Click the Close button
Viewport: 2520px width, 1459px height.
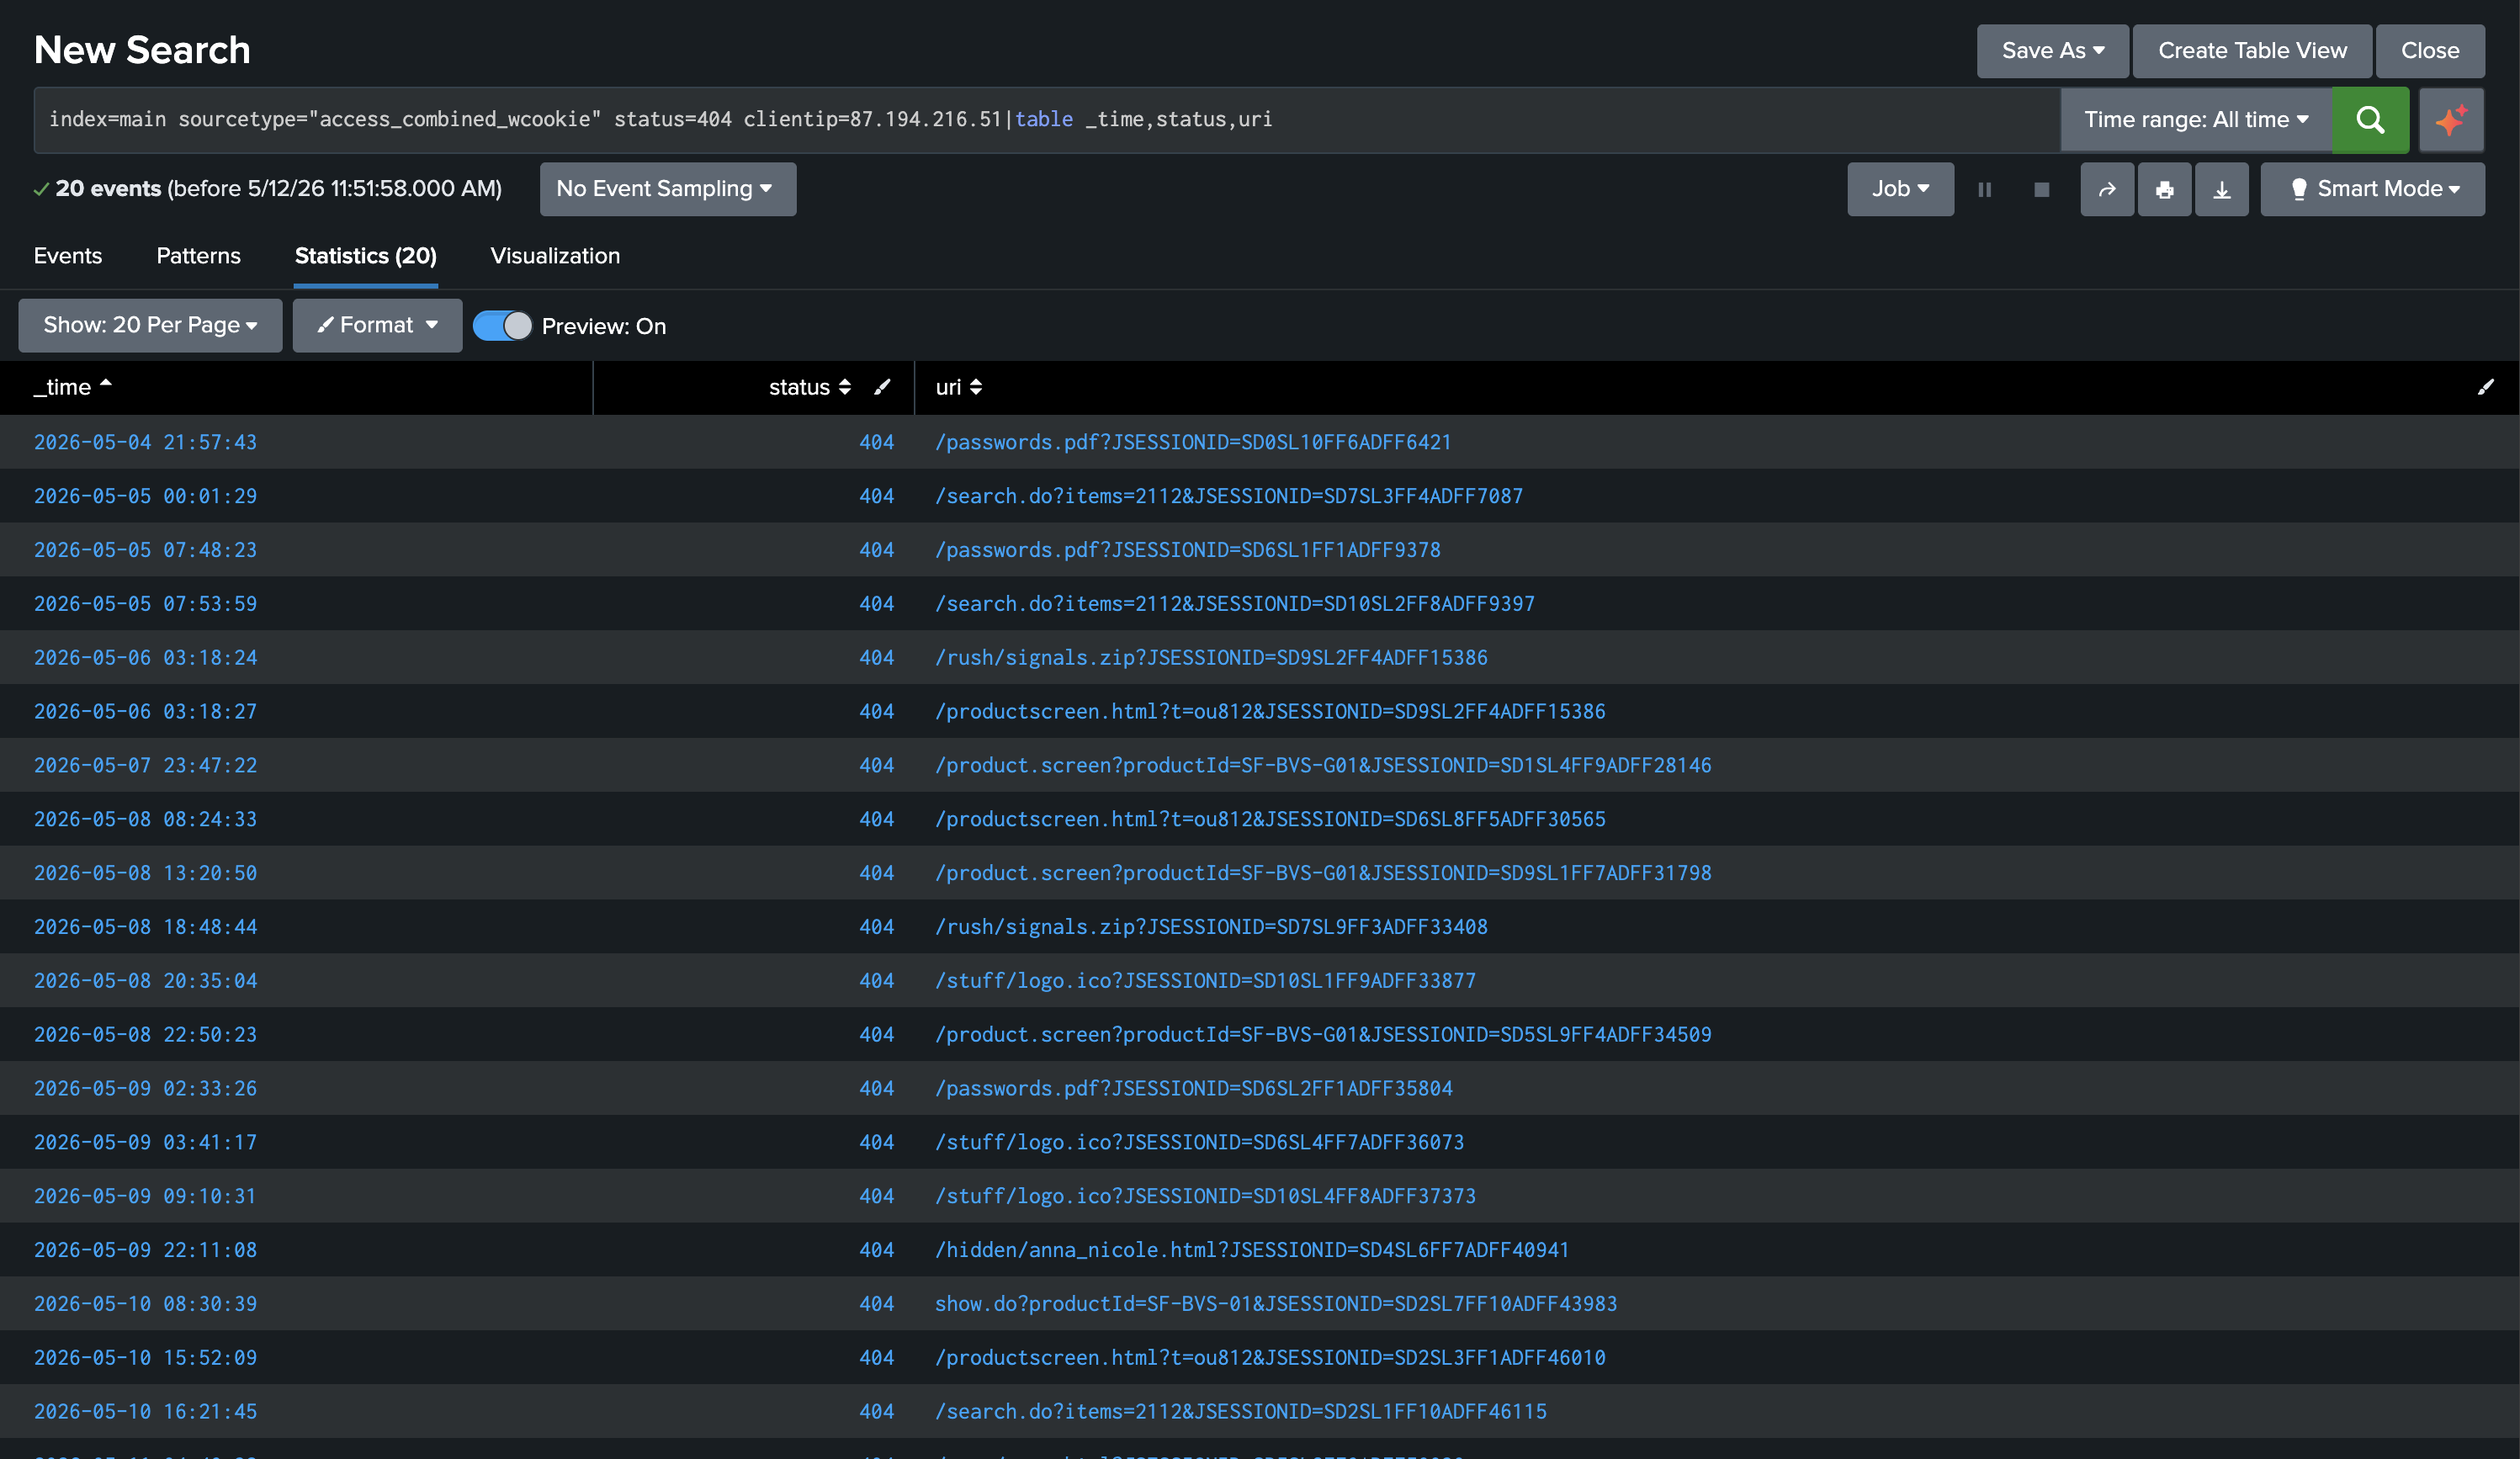pyautogui.click(x=2430, y=51)
